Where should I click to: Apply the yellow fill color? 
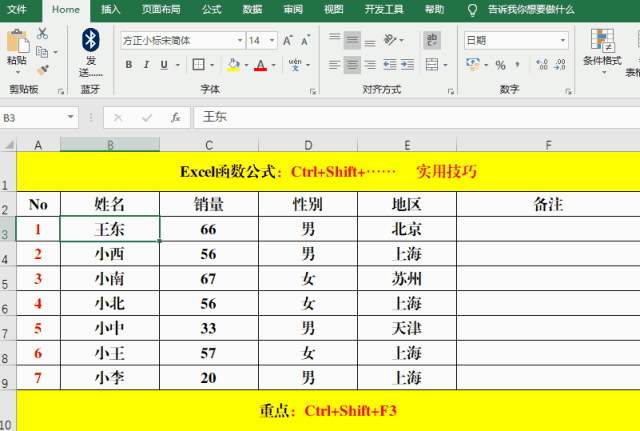(233, 65)
